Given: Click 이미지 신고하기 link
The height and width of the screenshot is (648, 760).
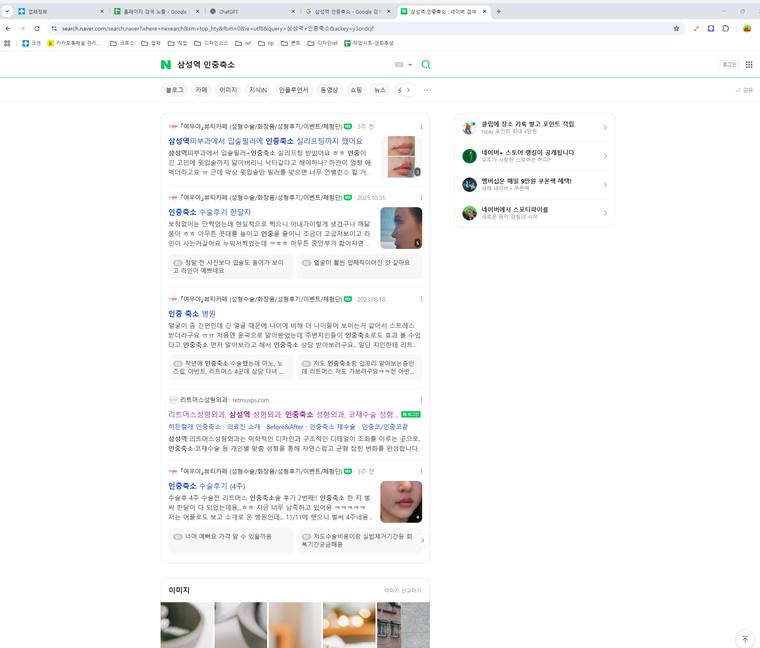Looking at the screenshot, I should 402,590.
